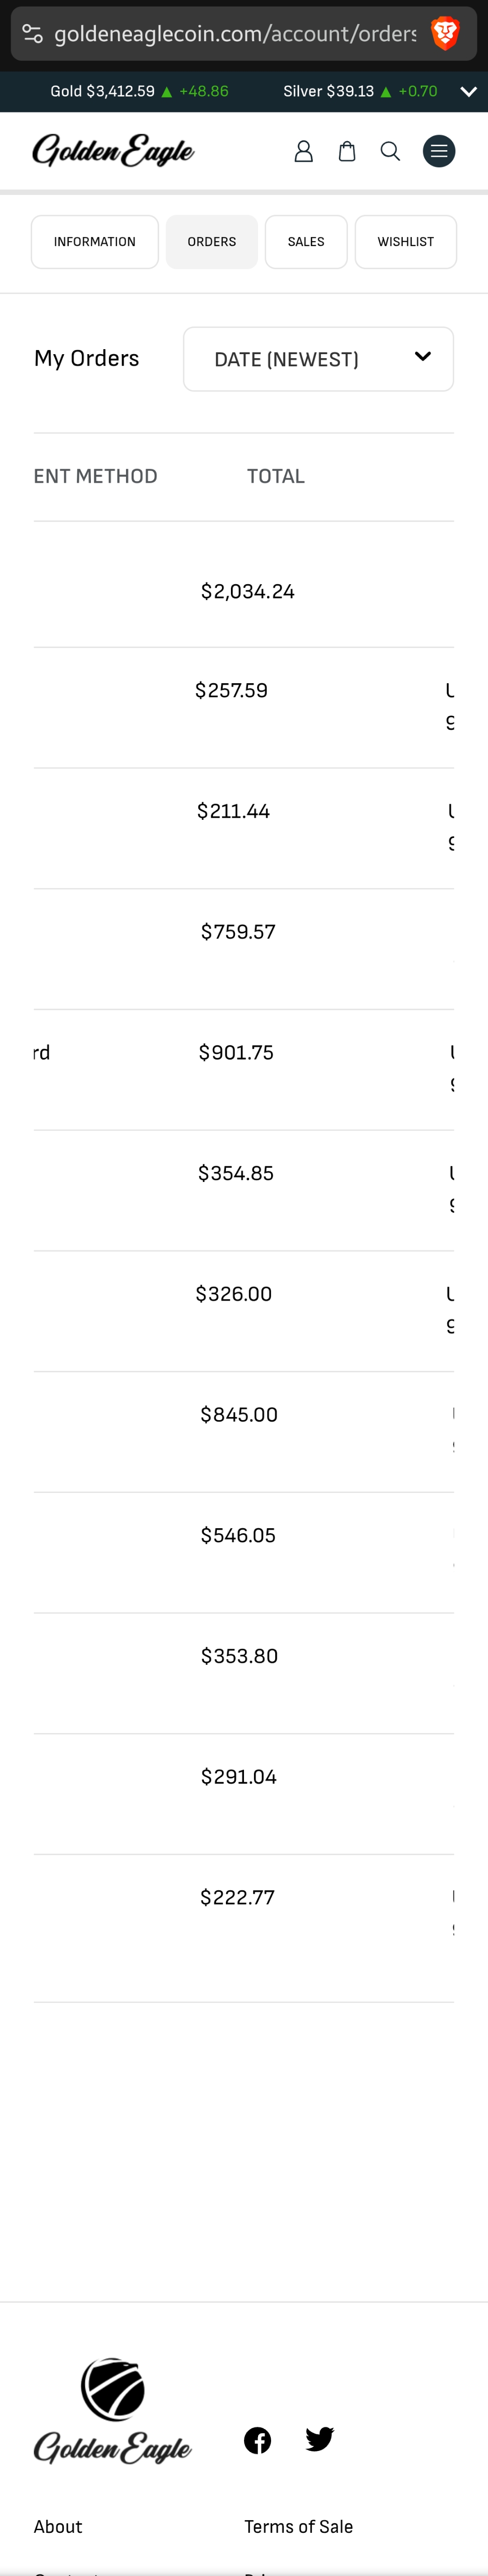Click the search magnifier icon
Viewport: 488px width, 2576px height.
click(x=390, y=151)
